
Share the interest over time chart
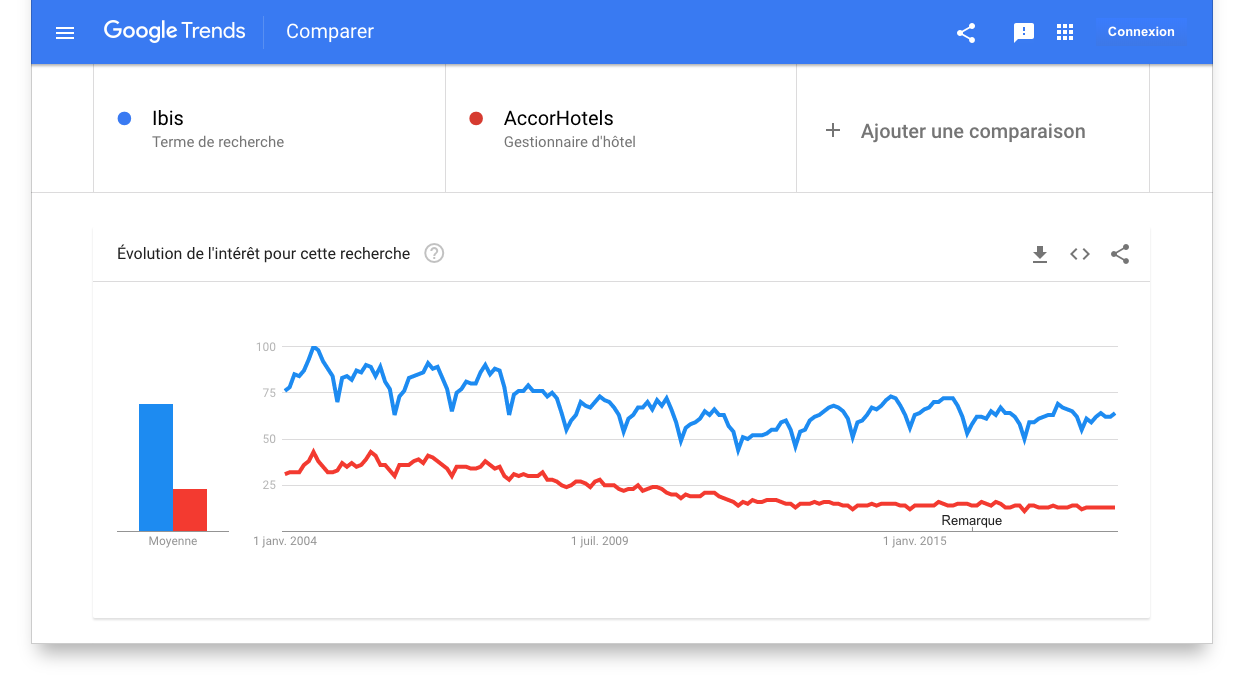click(x=1120, y=254)
